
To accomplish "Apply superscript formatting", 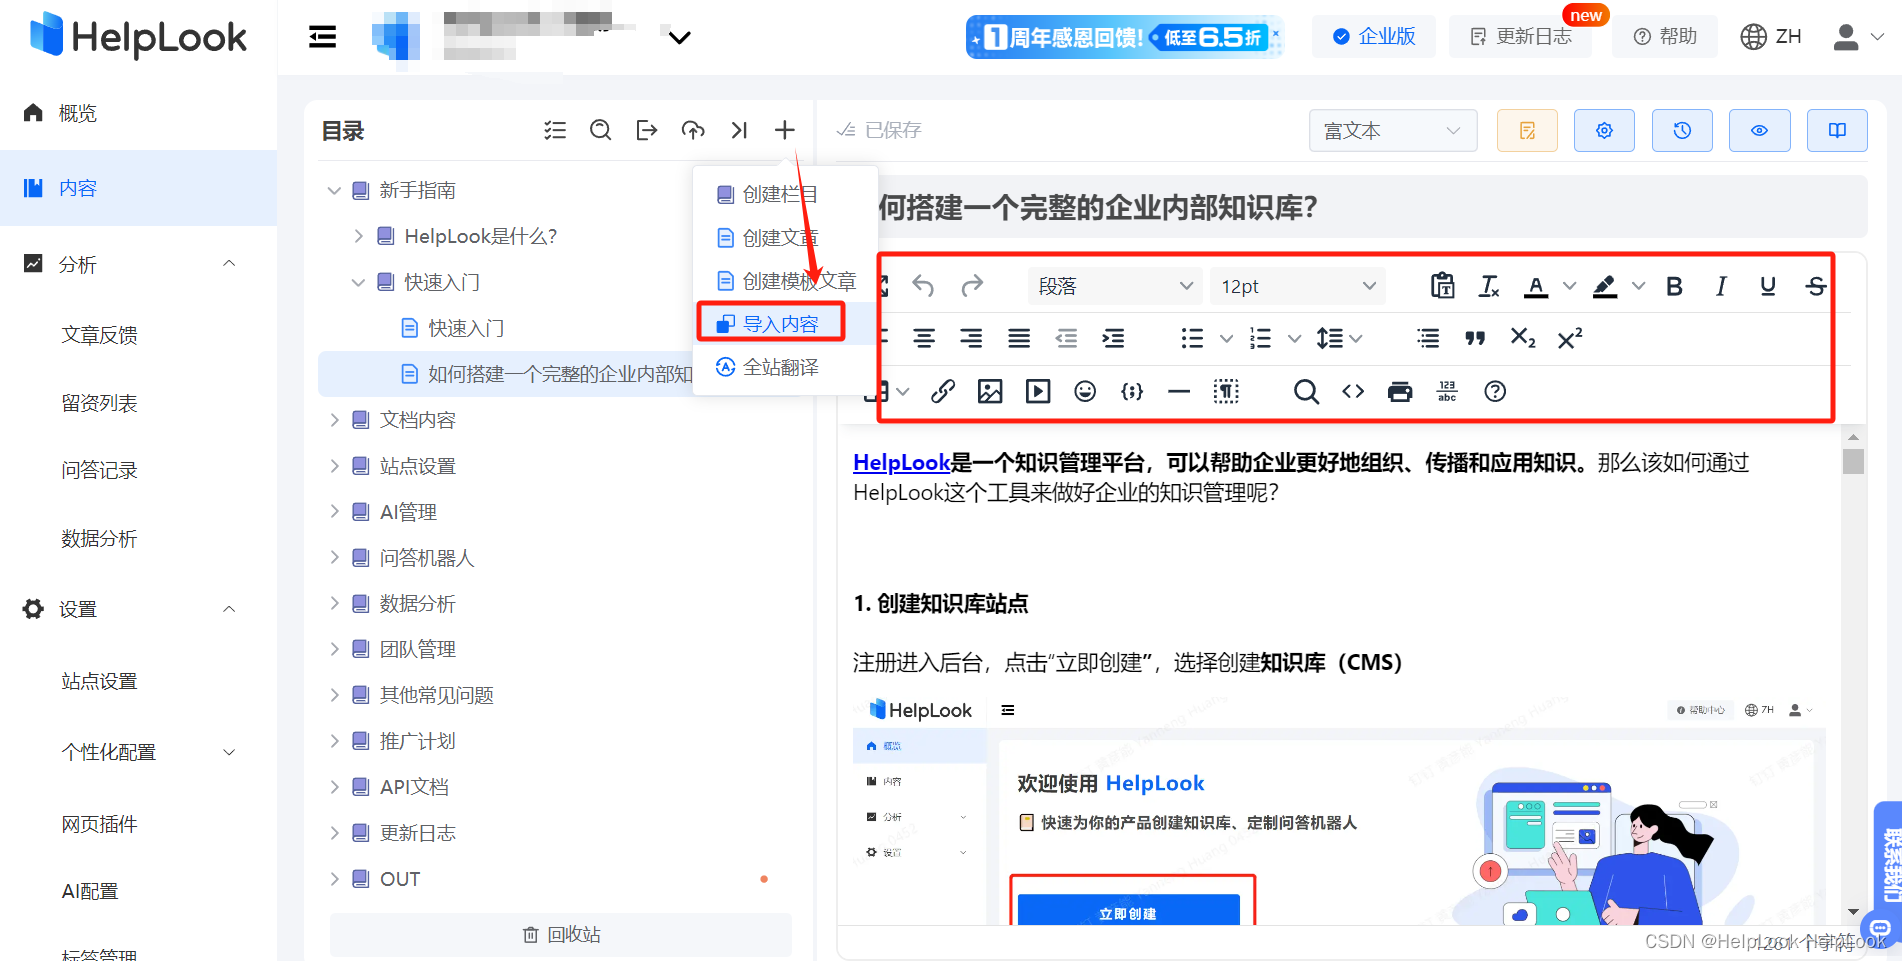I will click(1570, 338).
